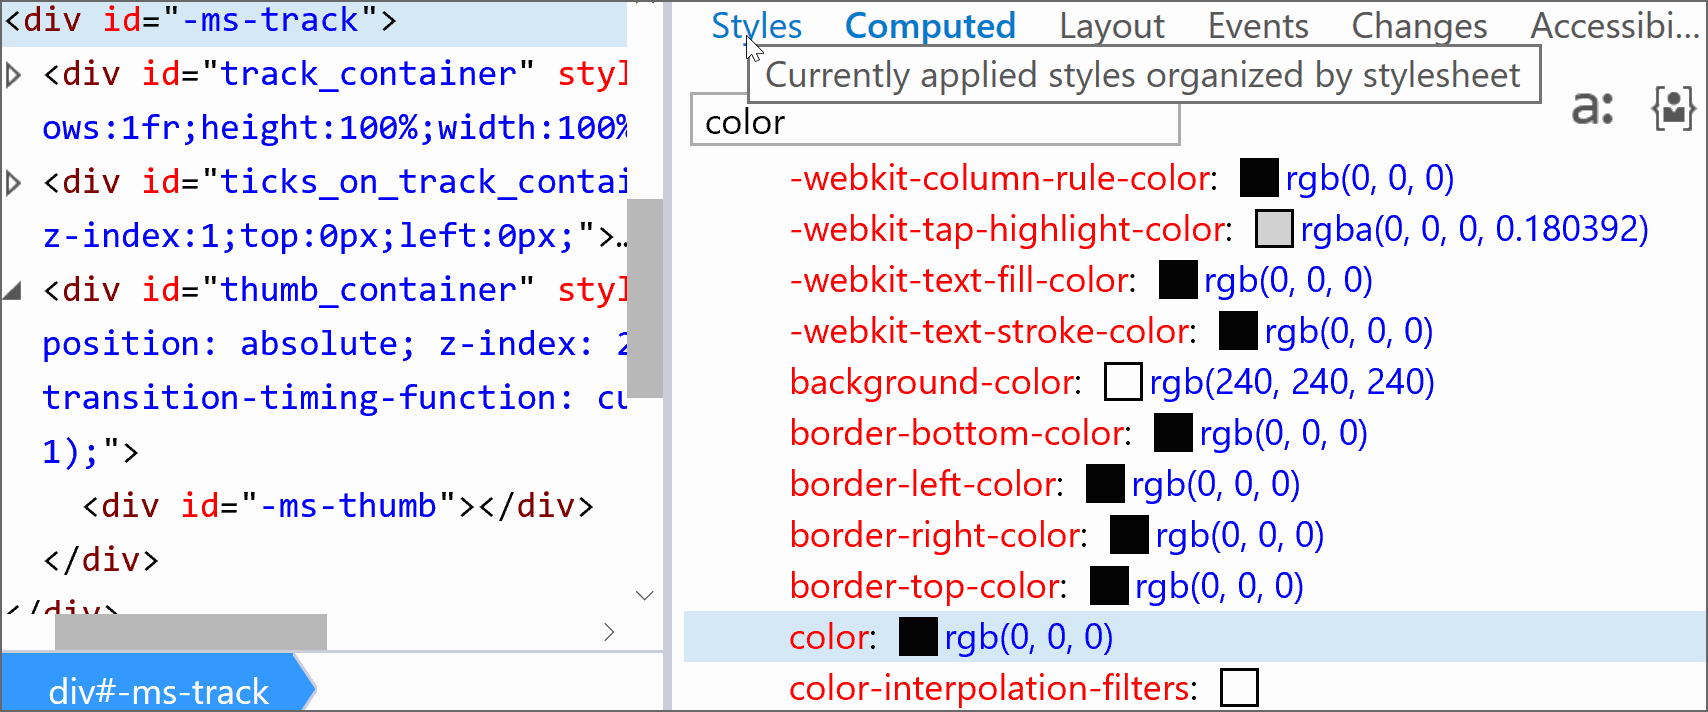The height and width of the screenshot is (712, 1708).
Task: Expand the ticks_on_track_container div node
Action: [x=14, y=183]
